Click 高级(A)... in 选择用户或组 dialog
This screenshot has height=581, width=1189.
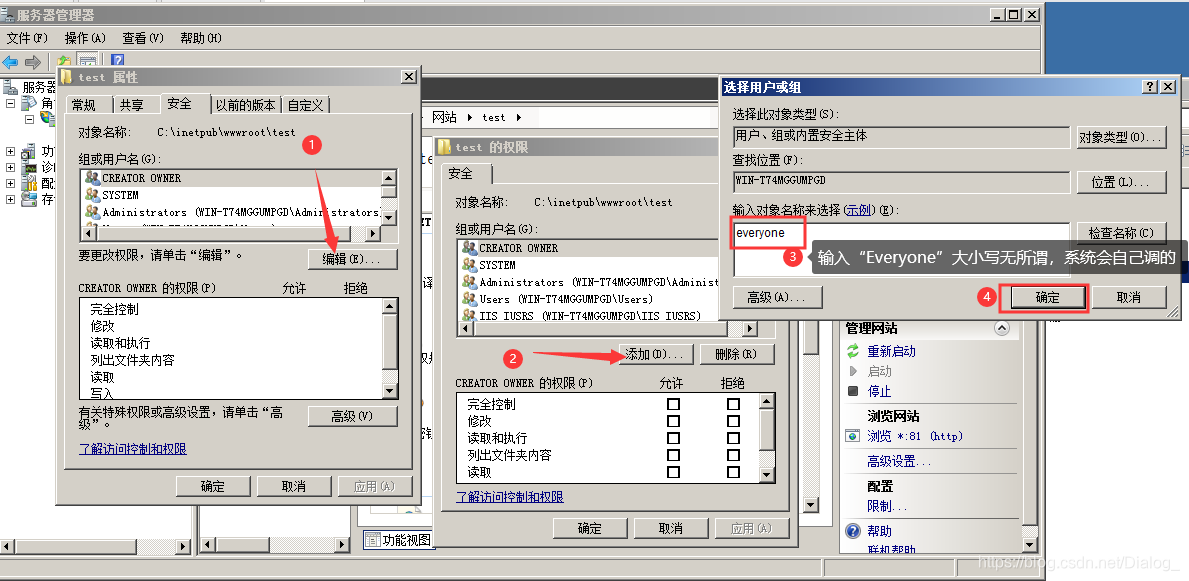tap(778, 298)
